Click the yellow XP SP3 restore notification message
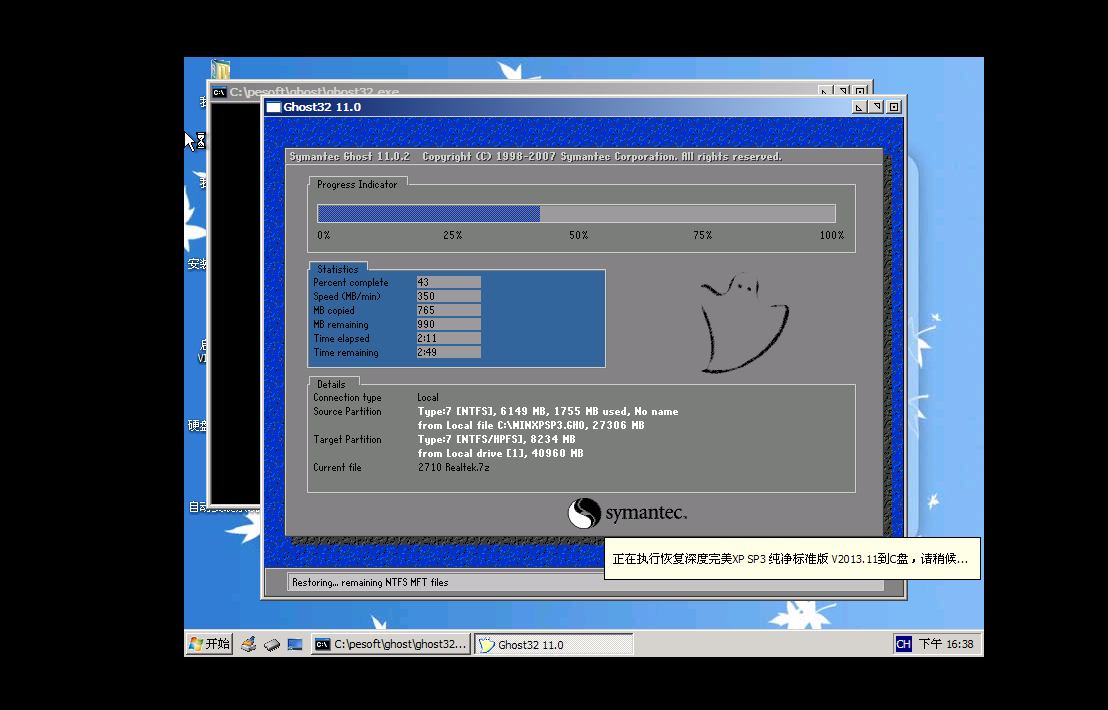This screenshot has height=710, width=1108. coord(790,558)
